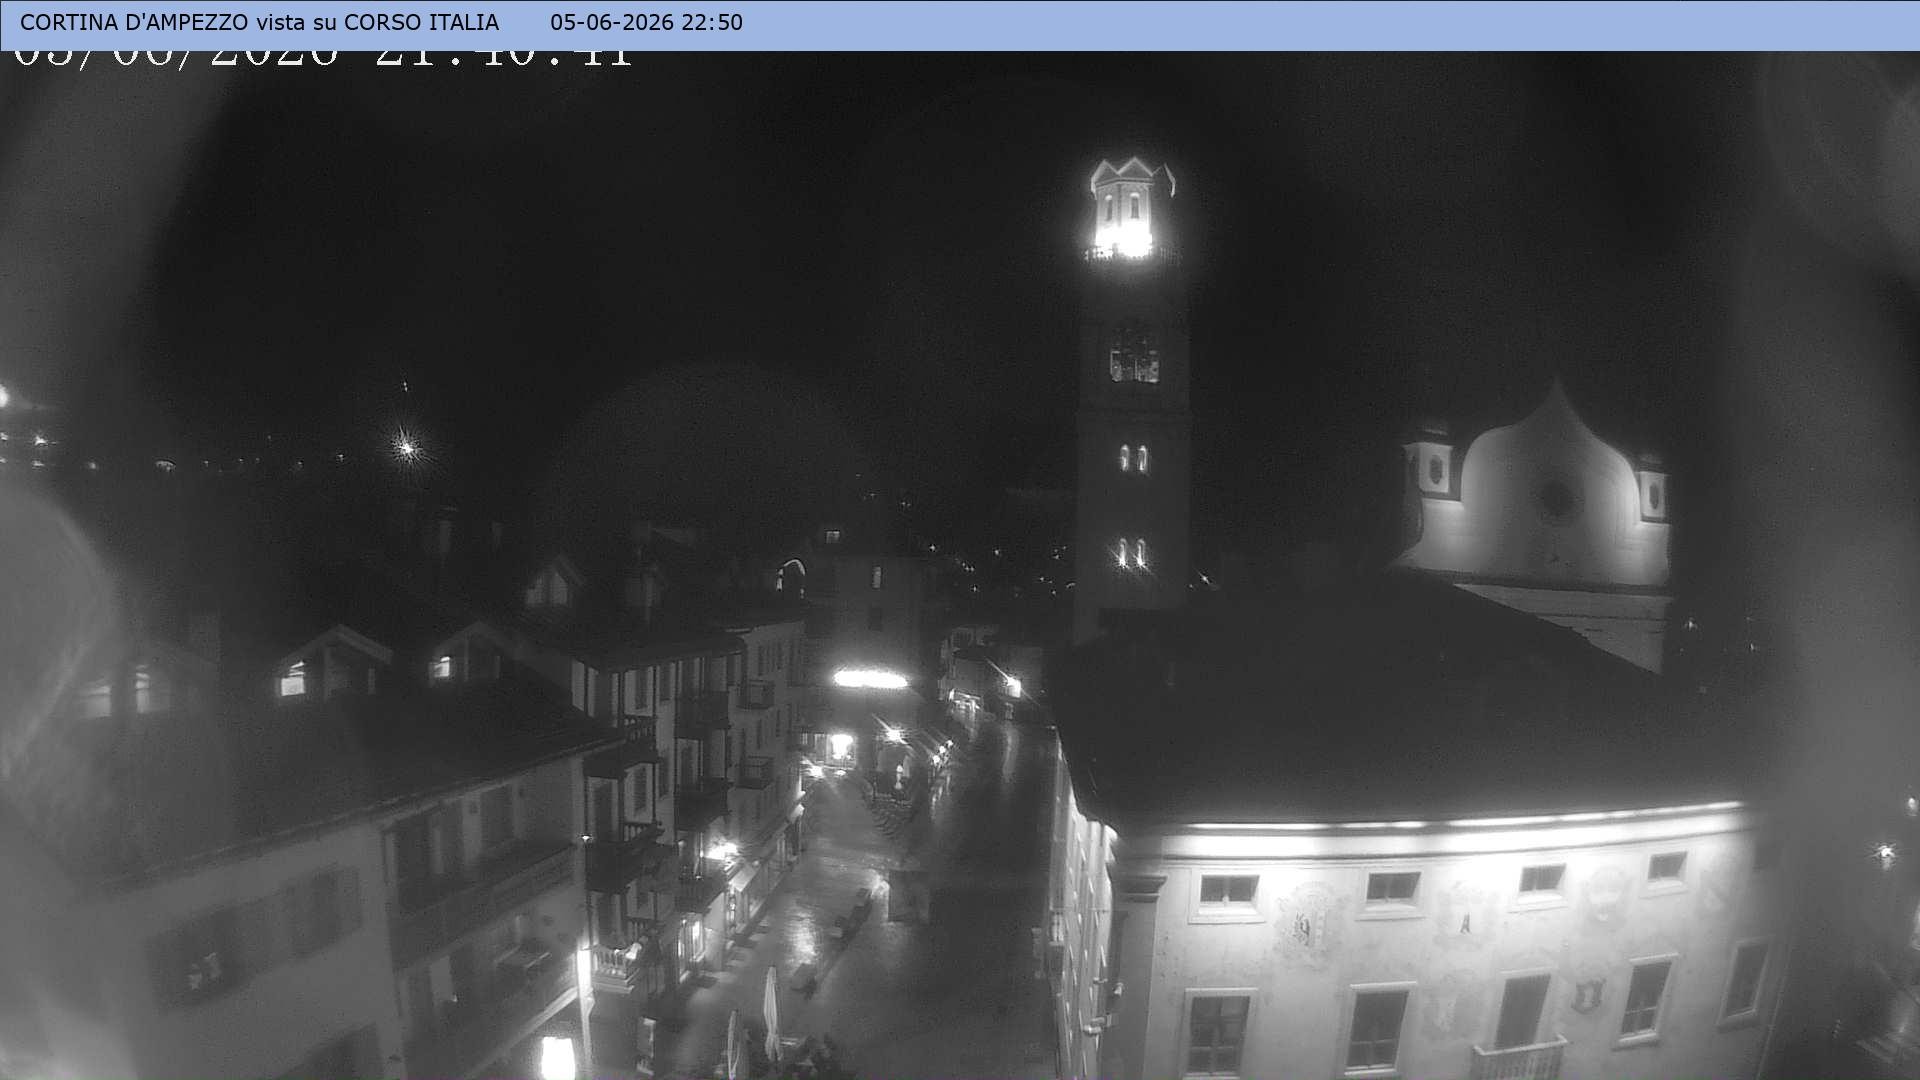Click the illuminated bell tower top
1920x1080 pixels.
(1132, 209)
